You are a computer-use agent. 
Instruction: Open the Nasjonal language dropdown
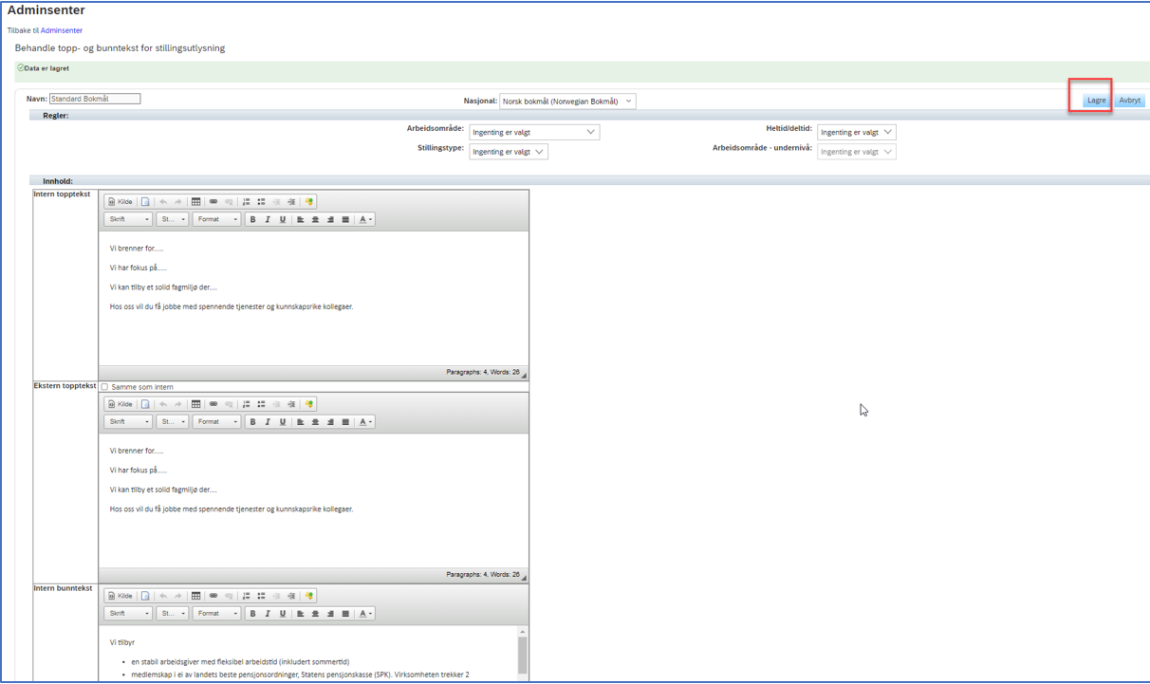point(568,101)
